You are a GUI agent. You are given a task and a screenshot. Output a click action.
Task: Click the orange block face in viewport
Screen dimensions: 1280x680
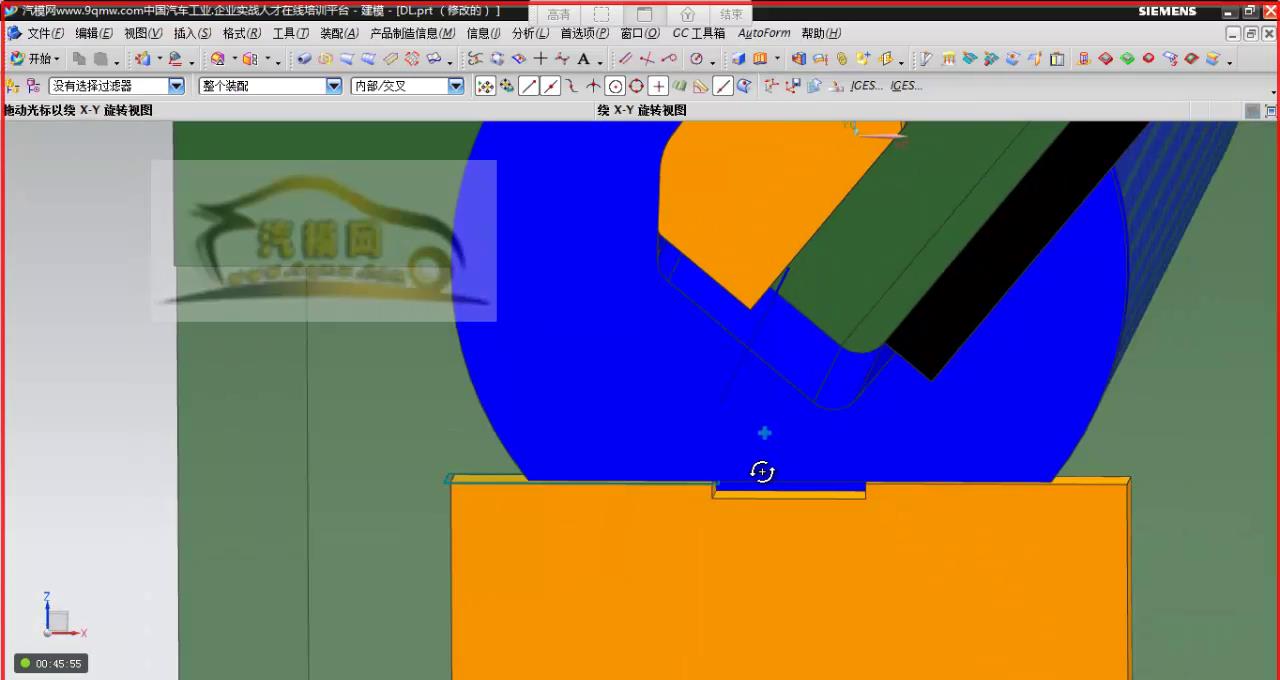tap(790, 590)
